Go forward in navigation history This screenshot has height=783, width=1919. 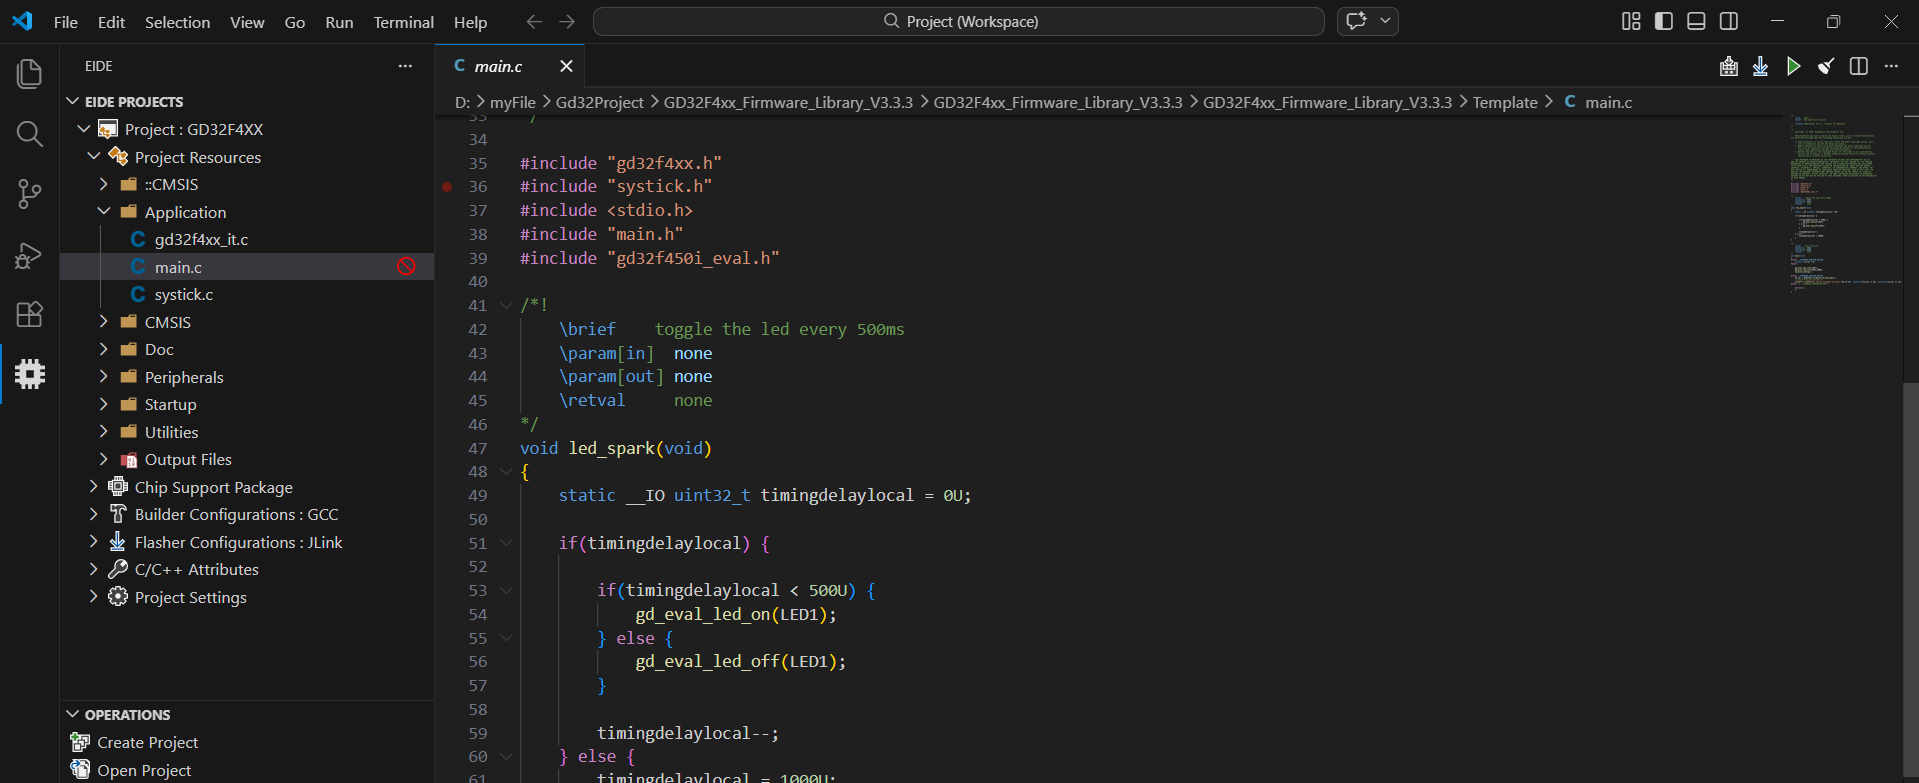coord(567,21)
